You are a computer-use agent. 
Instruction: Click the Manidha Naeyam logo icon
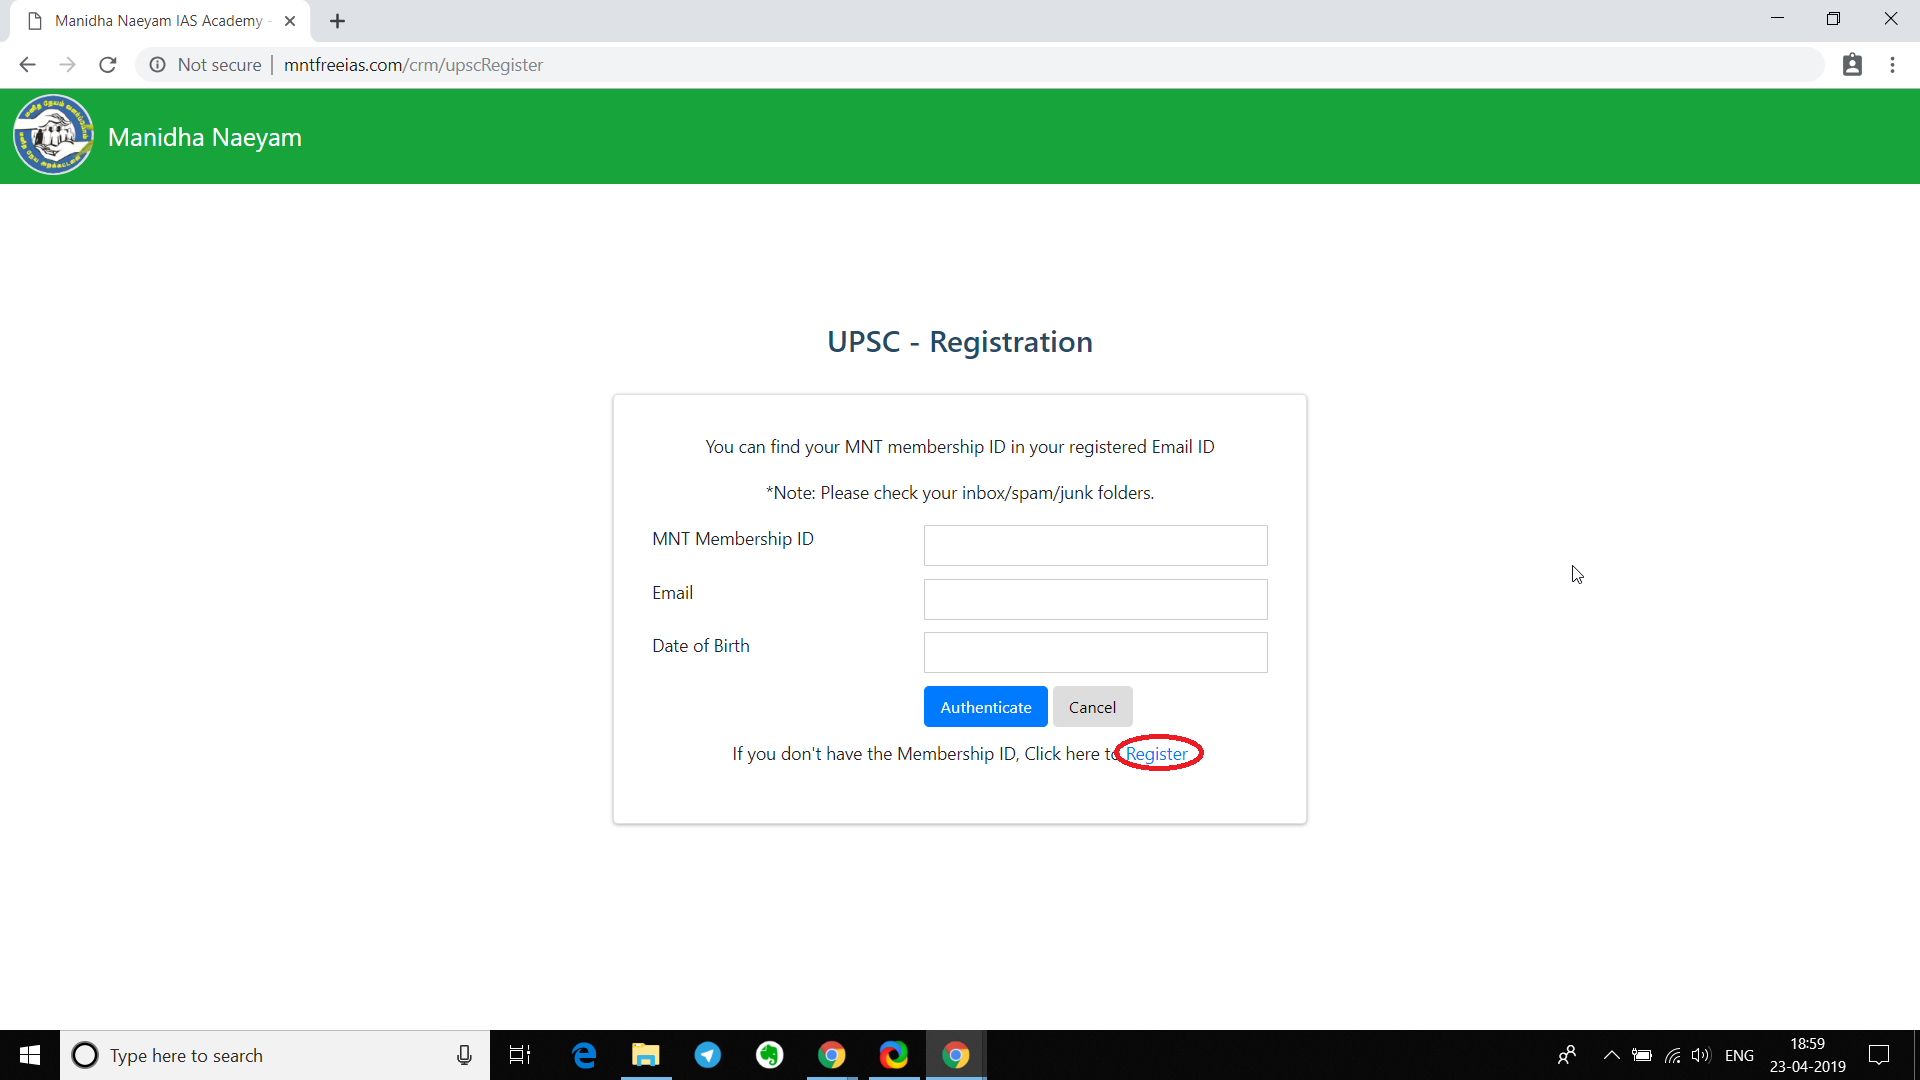pos(53,135)
